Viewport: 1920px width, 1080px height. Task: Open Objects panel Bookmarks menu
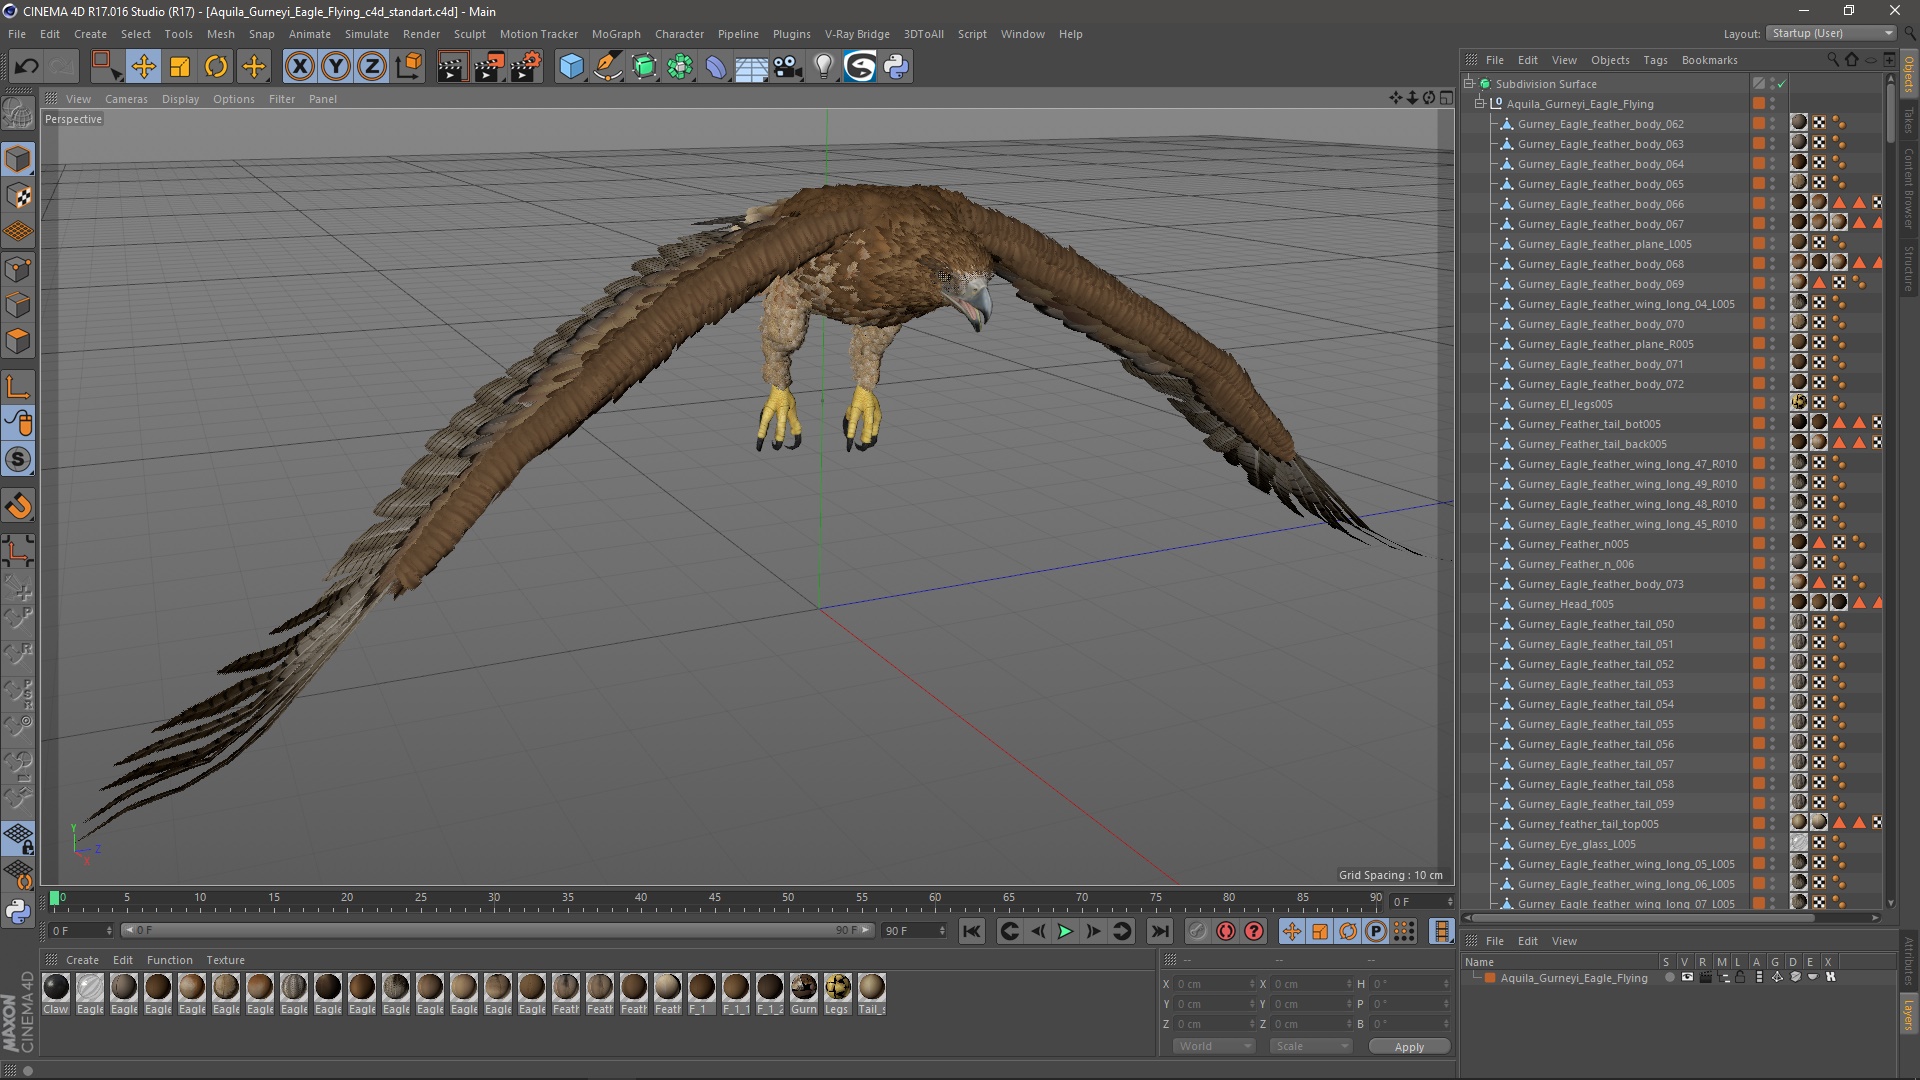pyautogui.click(x=1709, y=60)
